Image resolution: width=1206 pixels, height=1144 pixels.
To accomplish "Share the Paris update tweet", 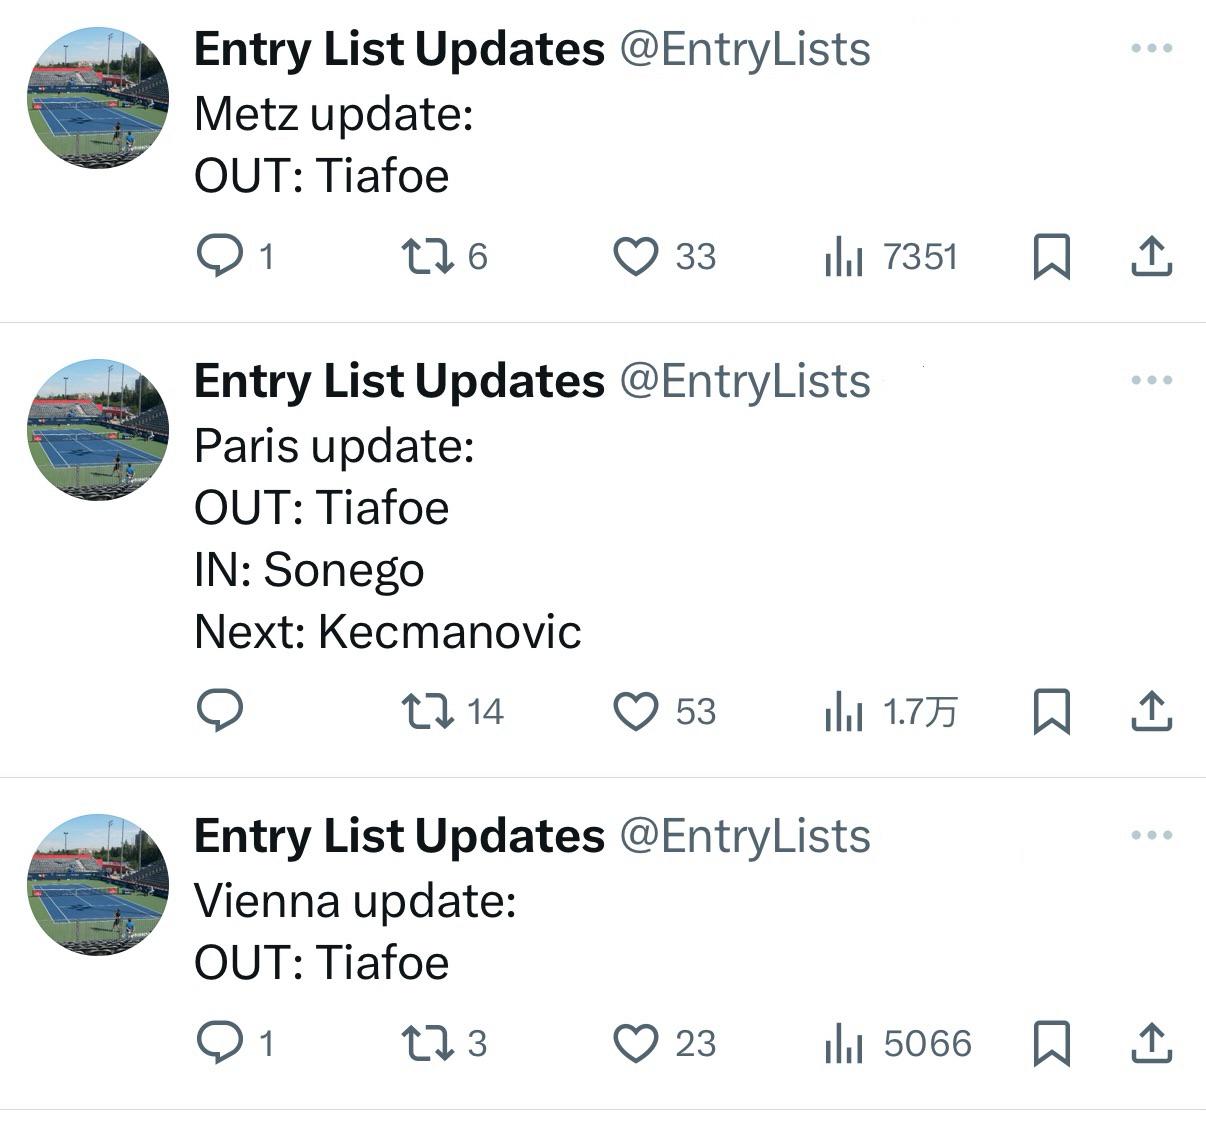I will point(1151,711).
